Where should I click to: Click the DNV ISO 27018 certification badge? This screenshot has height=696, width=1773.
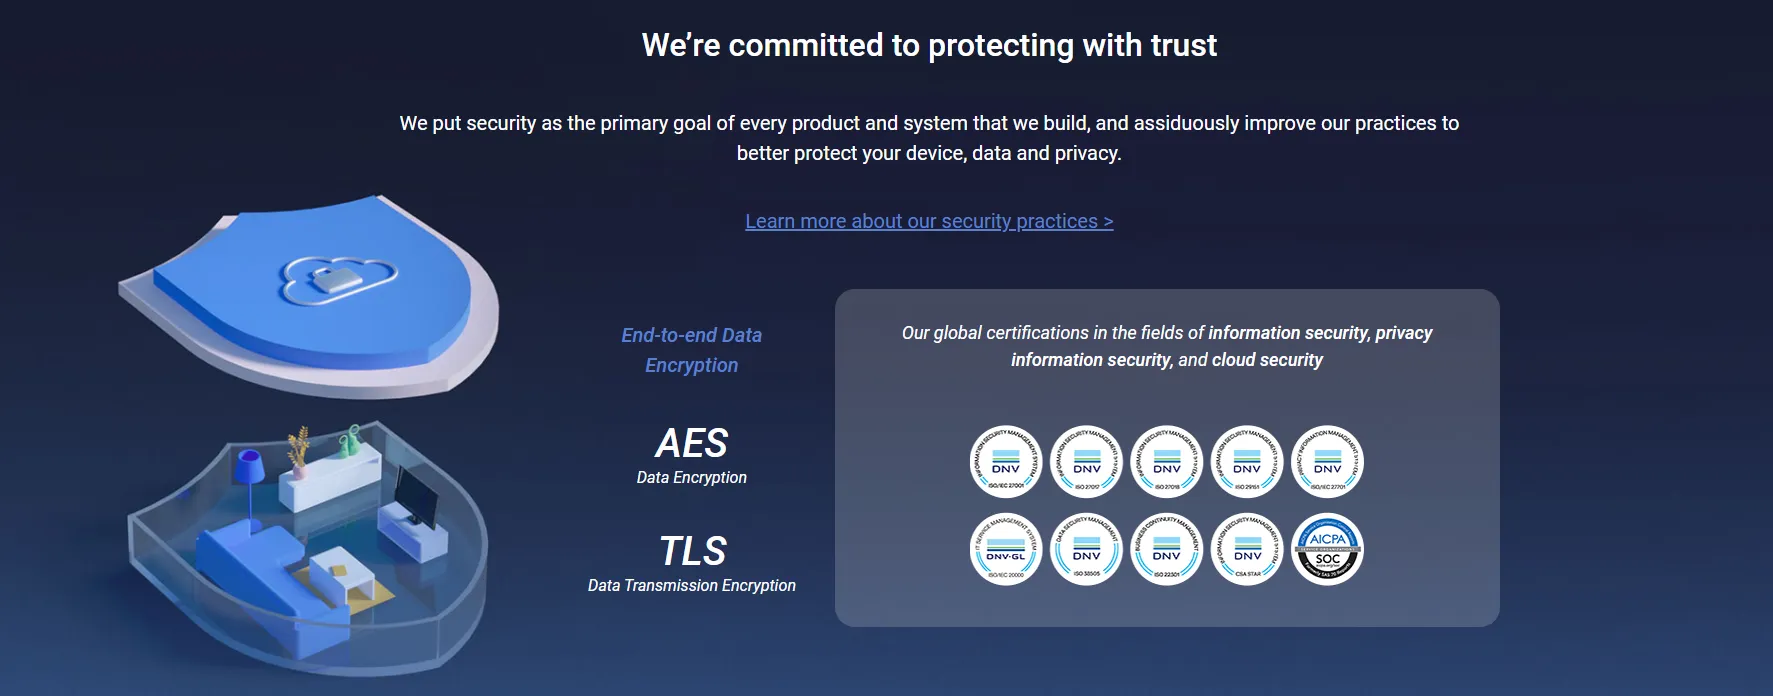(x=1167, y=462)
